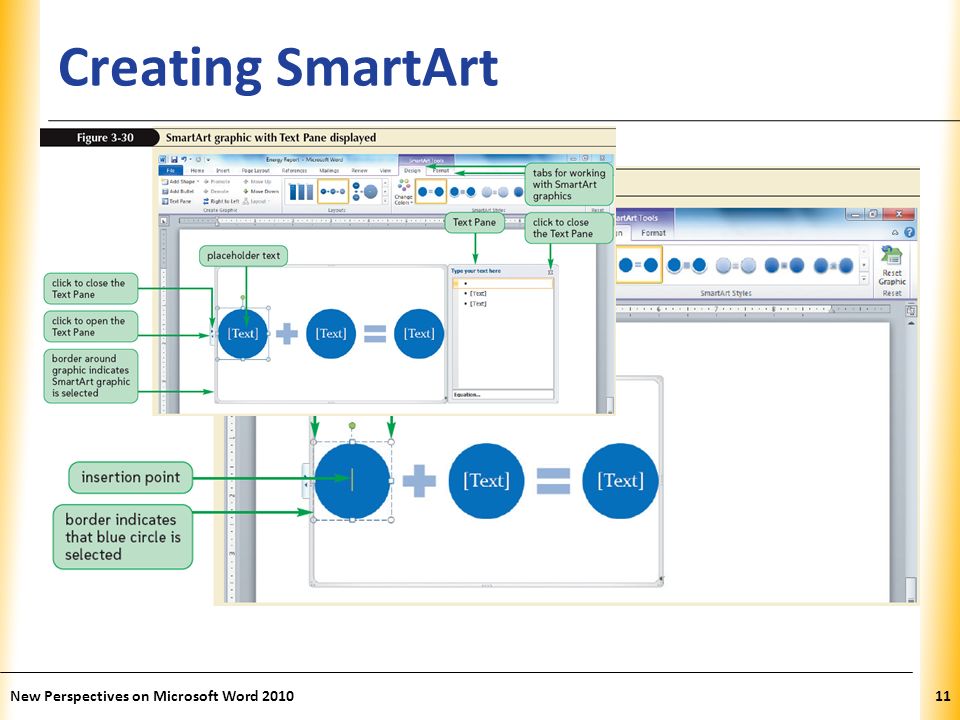Select the plus sign shape in front window graphic

click(x=287, y=334)
